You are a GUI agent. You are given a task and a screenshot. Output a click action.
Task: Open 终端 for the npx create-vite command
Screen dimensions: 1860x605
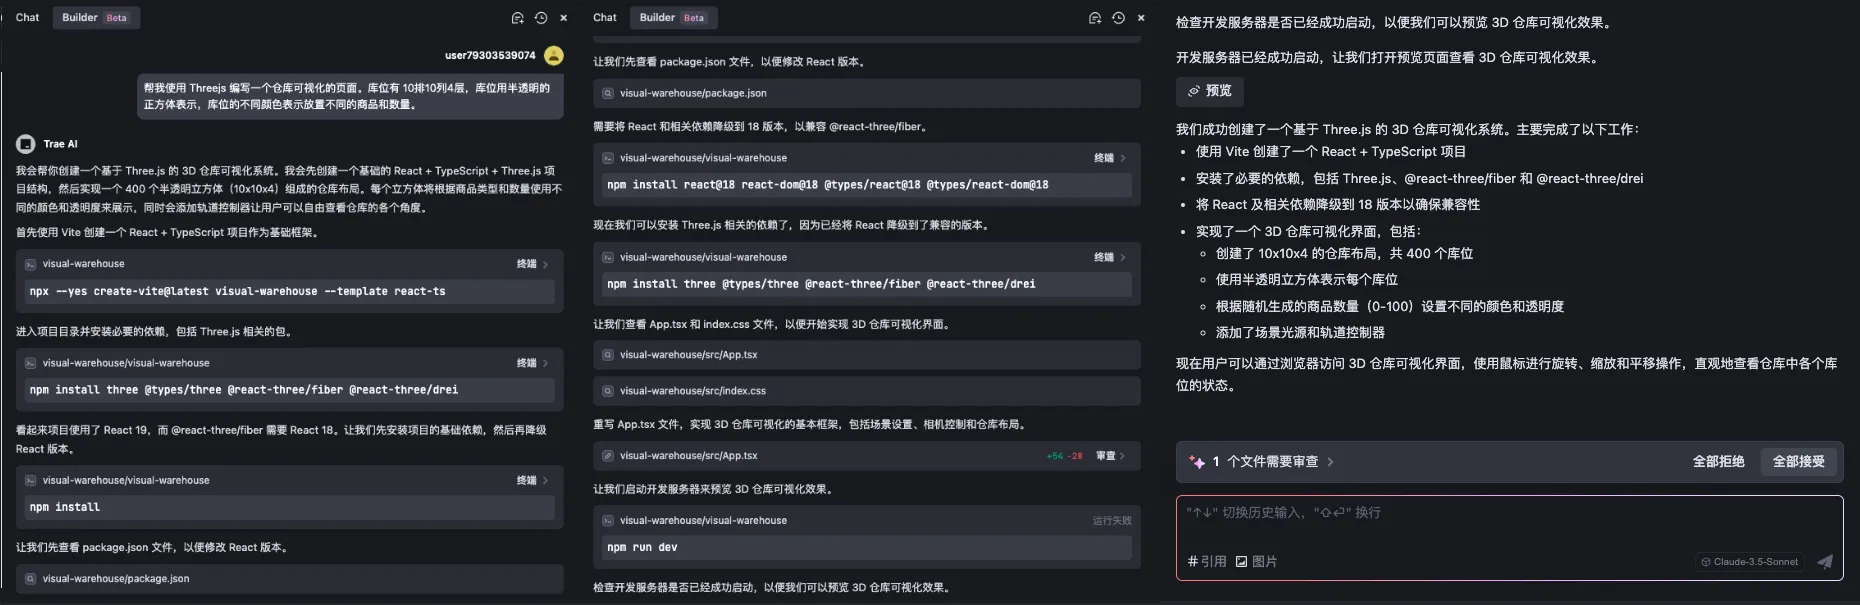[532, 264]
